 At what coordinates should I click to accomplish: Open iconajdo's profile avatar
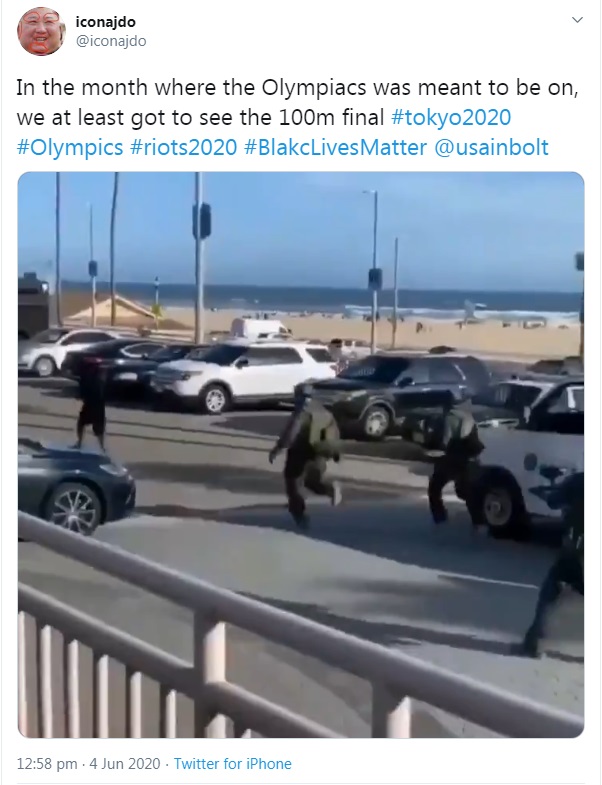(41, 32)
